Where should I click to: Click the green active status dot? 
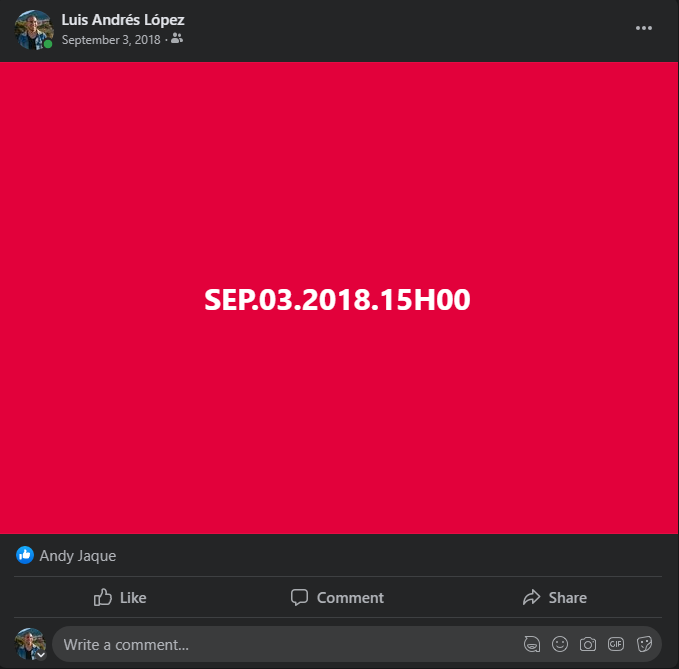[x=48, y=44]
